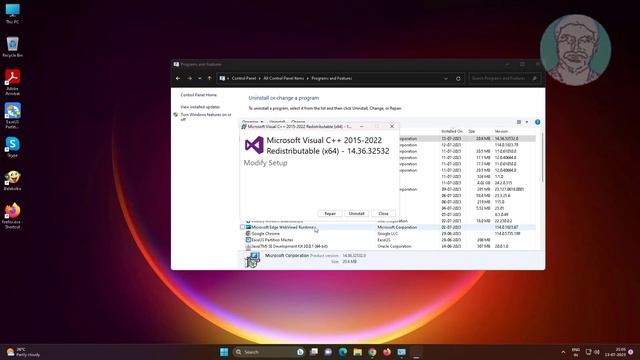
Task: Click the Size column header
Action: [x=472, y=131]
